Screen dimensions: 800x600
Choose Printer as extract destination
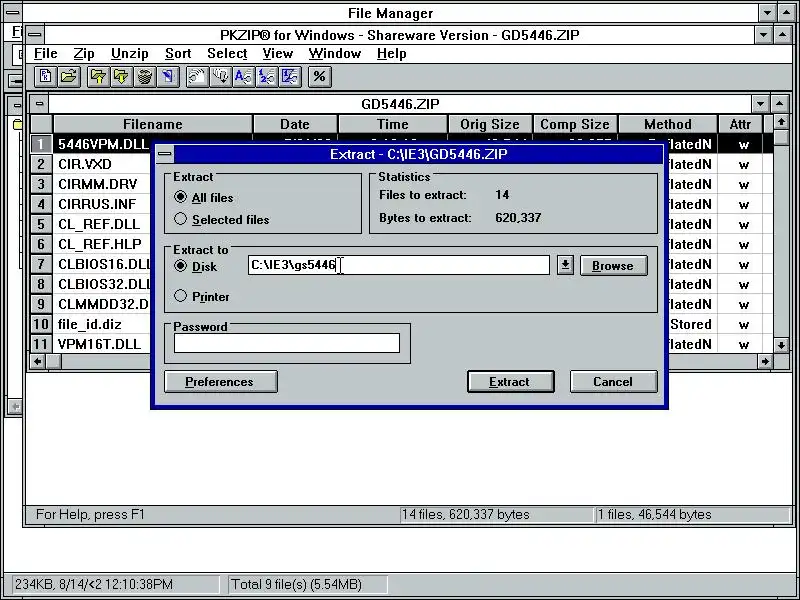pos(181,296)
